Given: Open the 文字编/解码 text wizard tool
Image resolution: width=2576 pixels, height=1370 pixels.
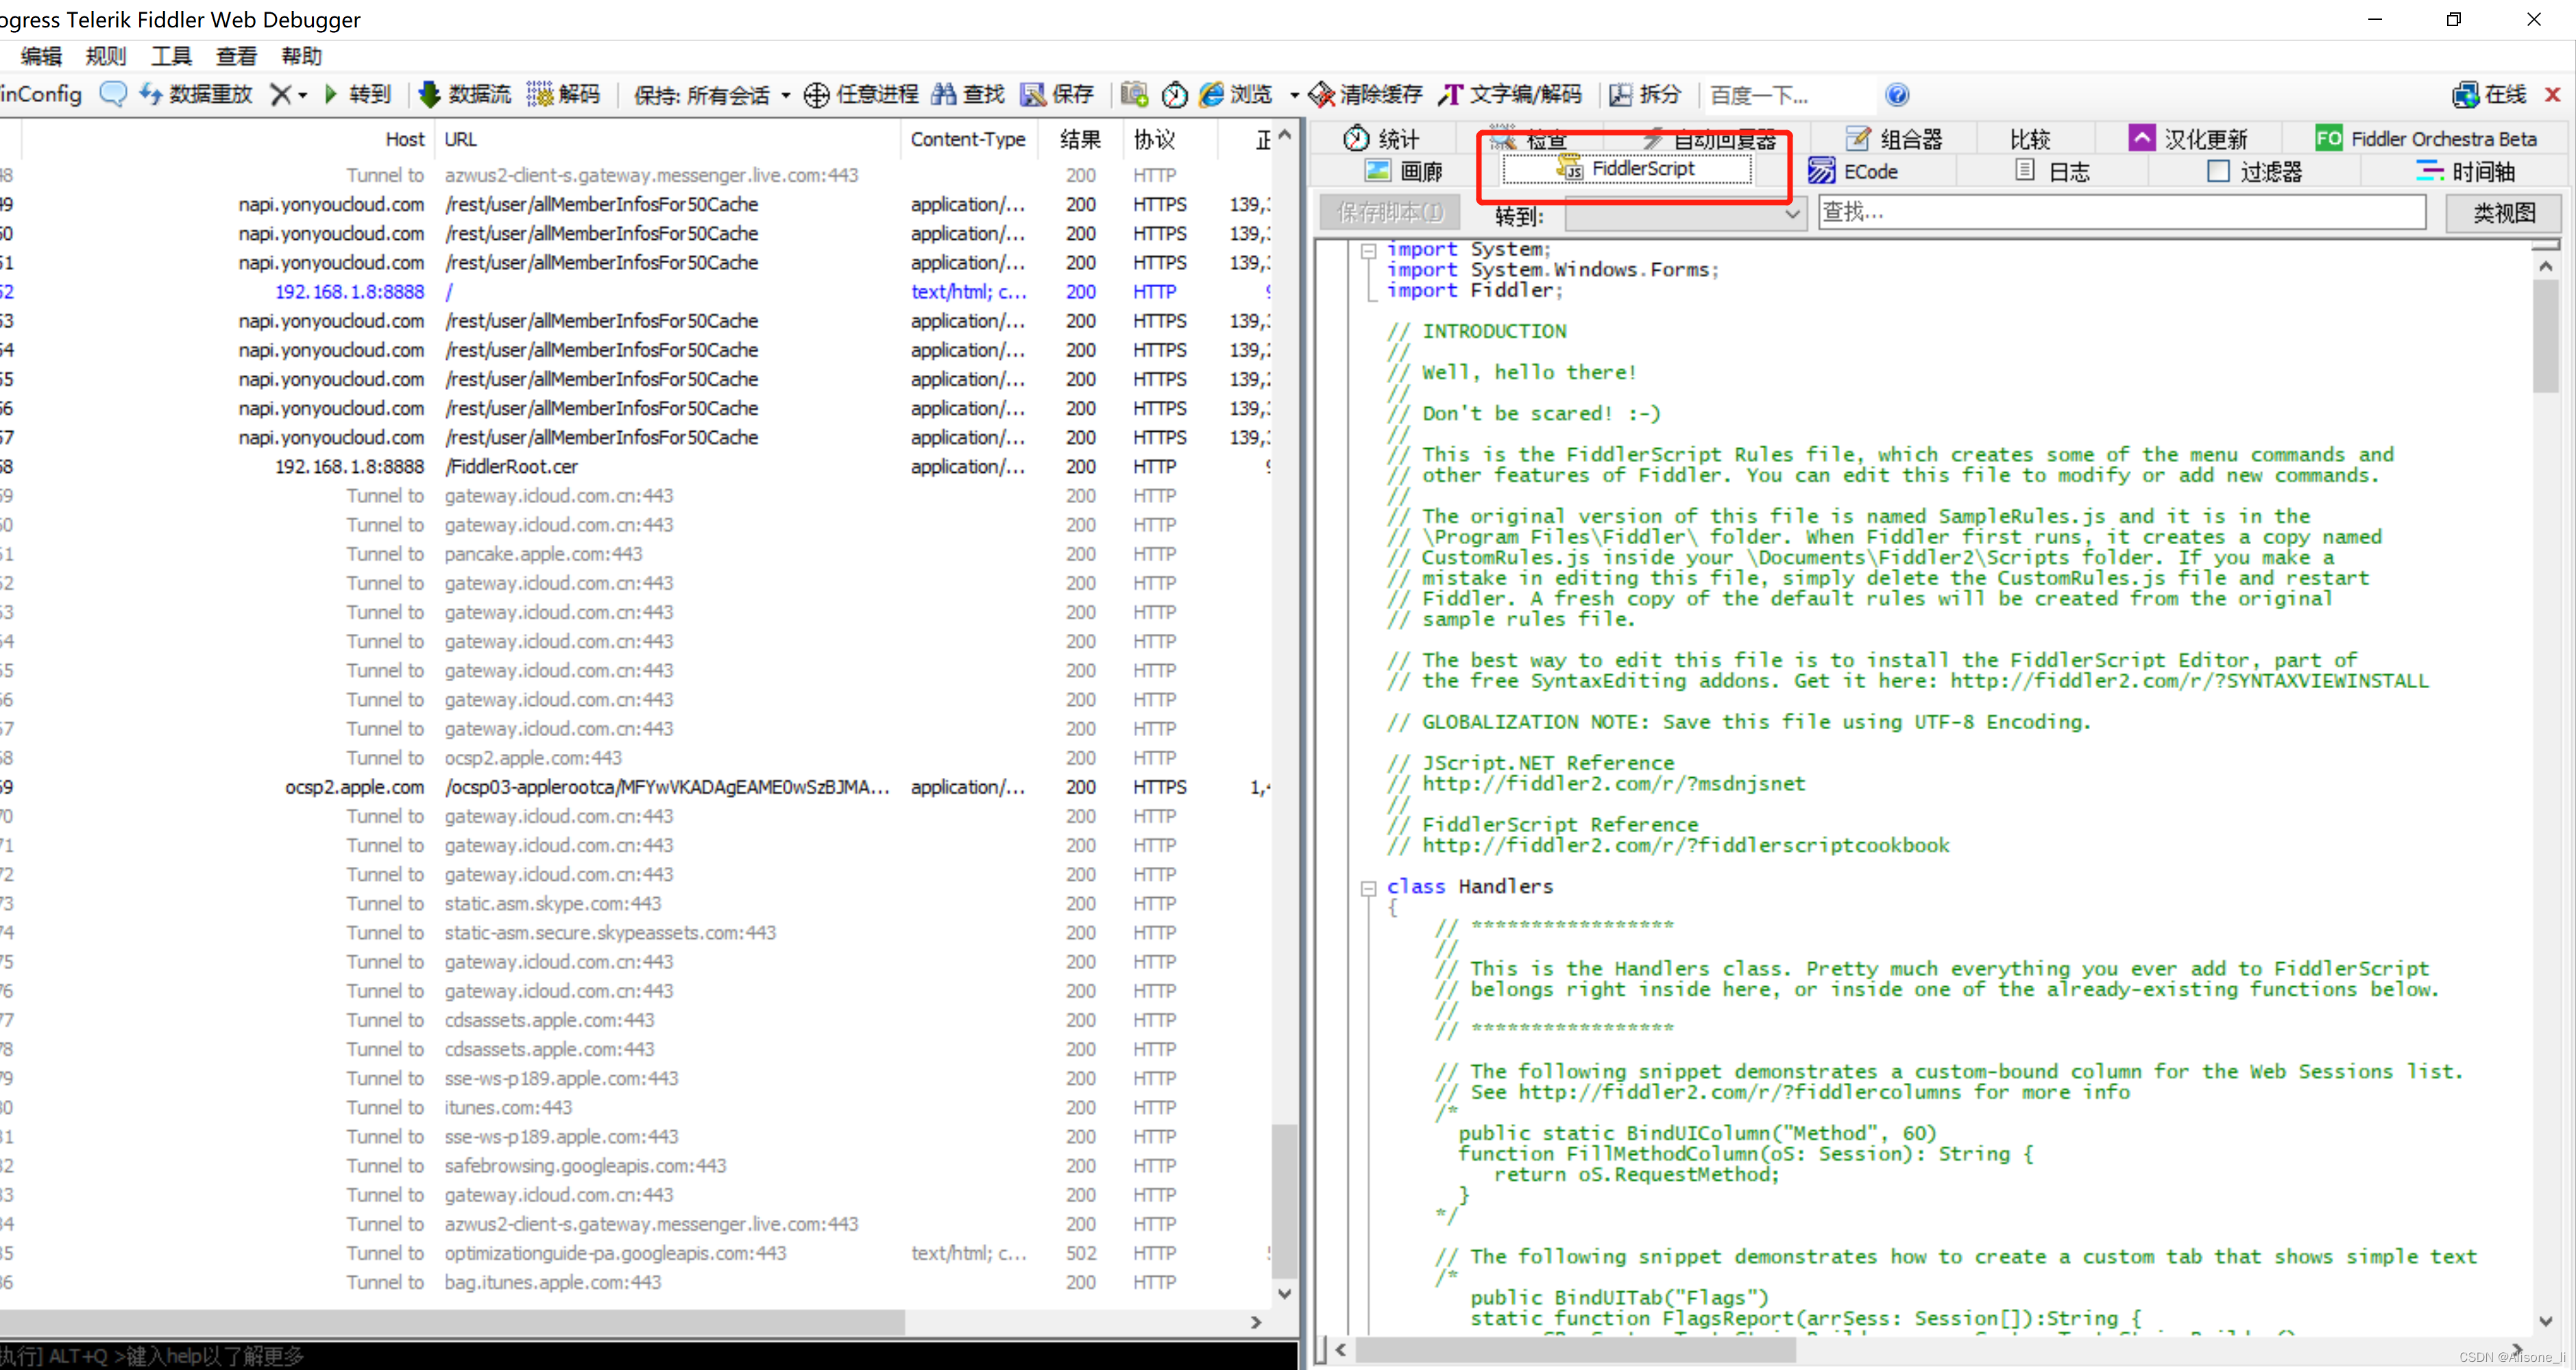Looking at the screenshot, I should 1511,94.
